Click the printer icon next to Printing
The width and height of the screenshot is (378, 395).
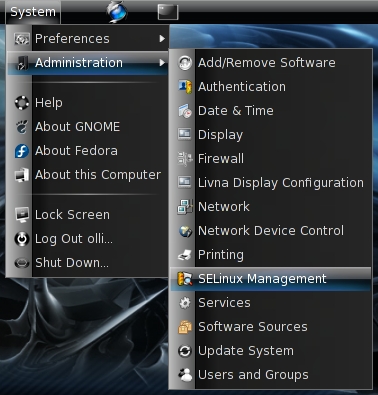185,255
